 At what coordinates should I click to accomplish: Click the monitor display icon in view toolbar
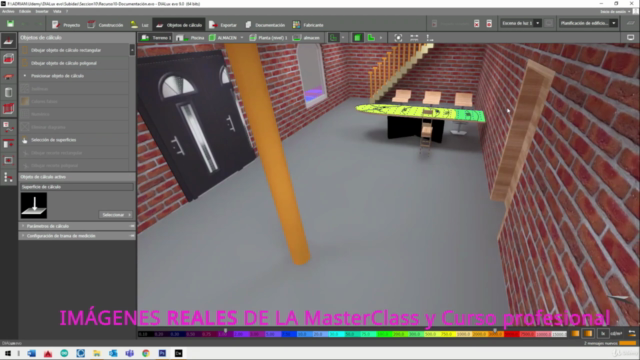631,38
